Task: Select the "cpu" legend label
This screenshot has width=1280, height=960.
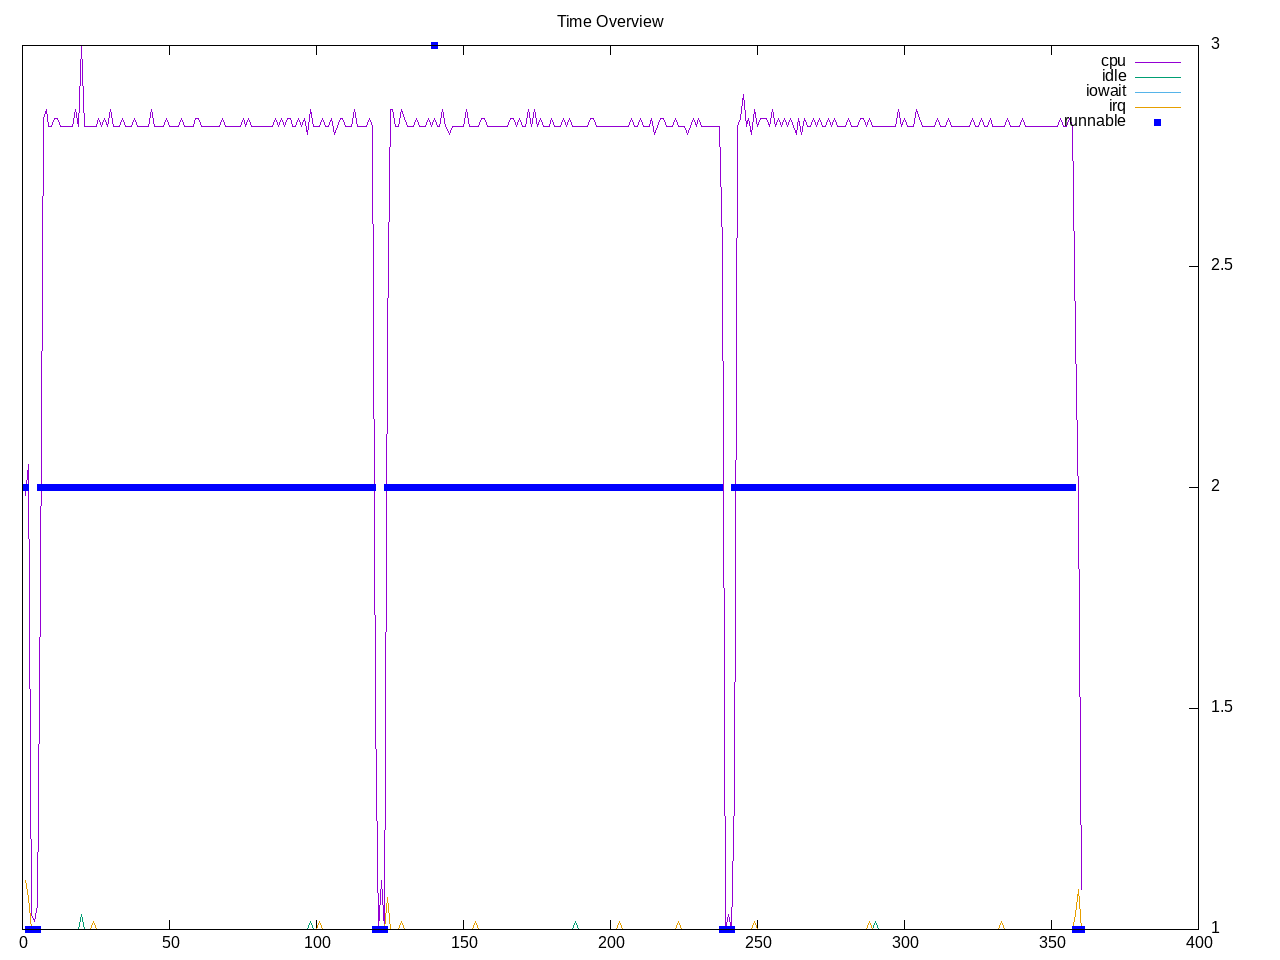Action: (x=1112, y=61)
